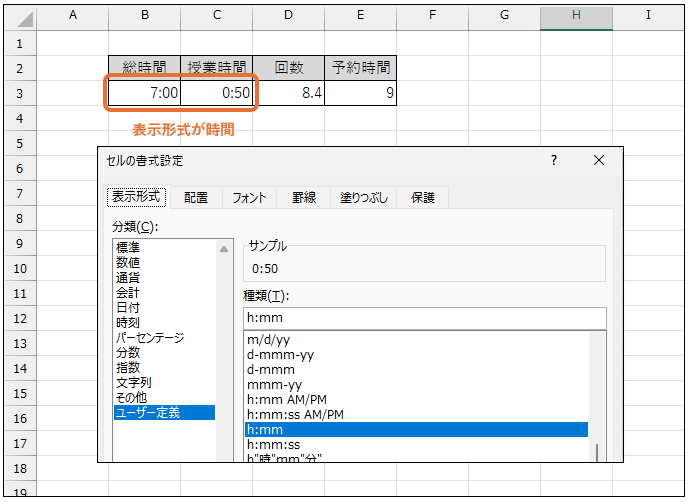Select h:mm AM/PM format entry

tap(285, 399)
